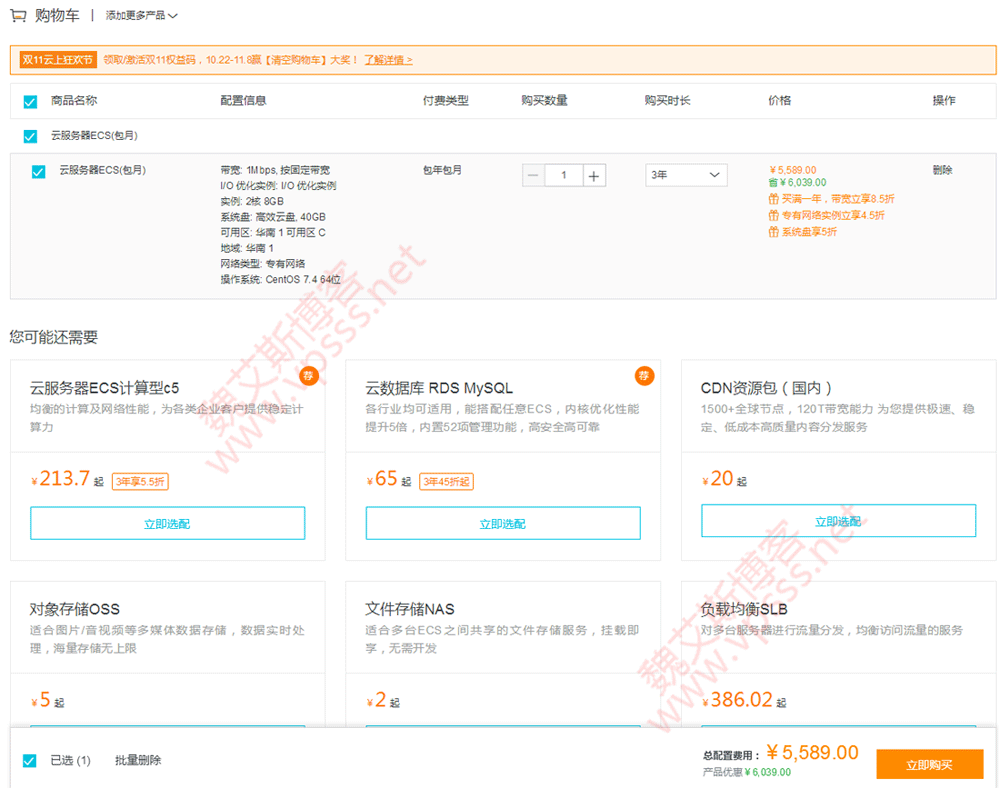Decrease purchase quantity with minus button
This screenshot has height=788, width=1000.
pyautogui.click(x=533, y=175)
